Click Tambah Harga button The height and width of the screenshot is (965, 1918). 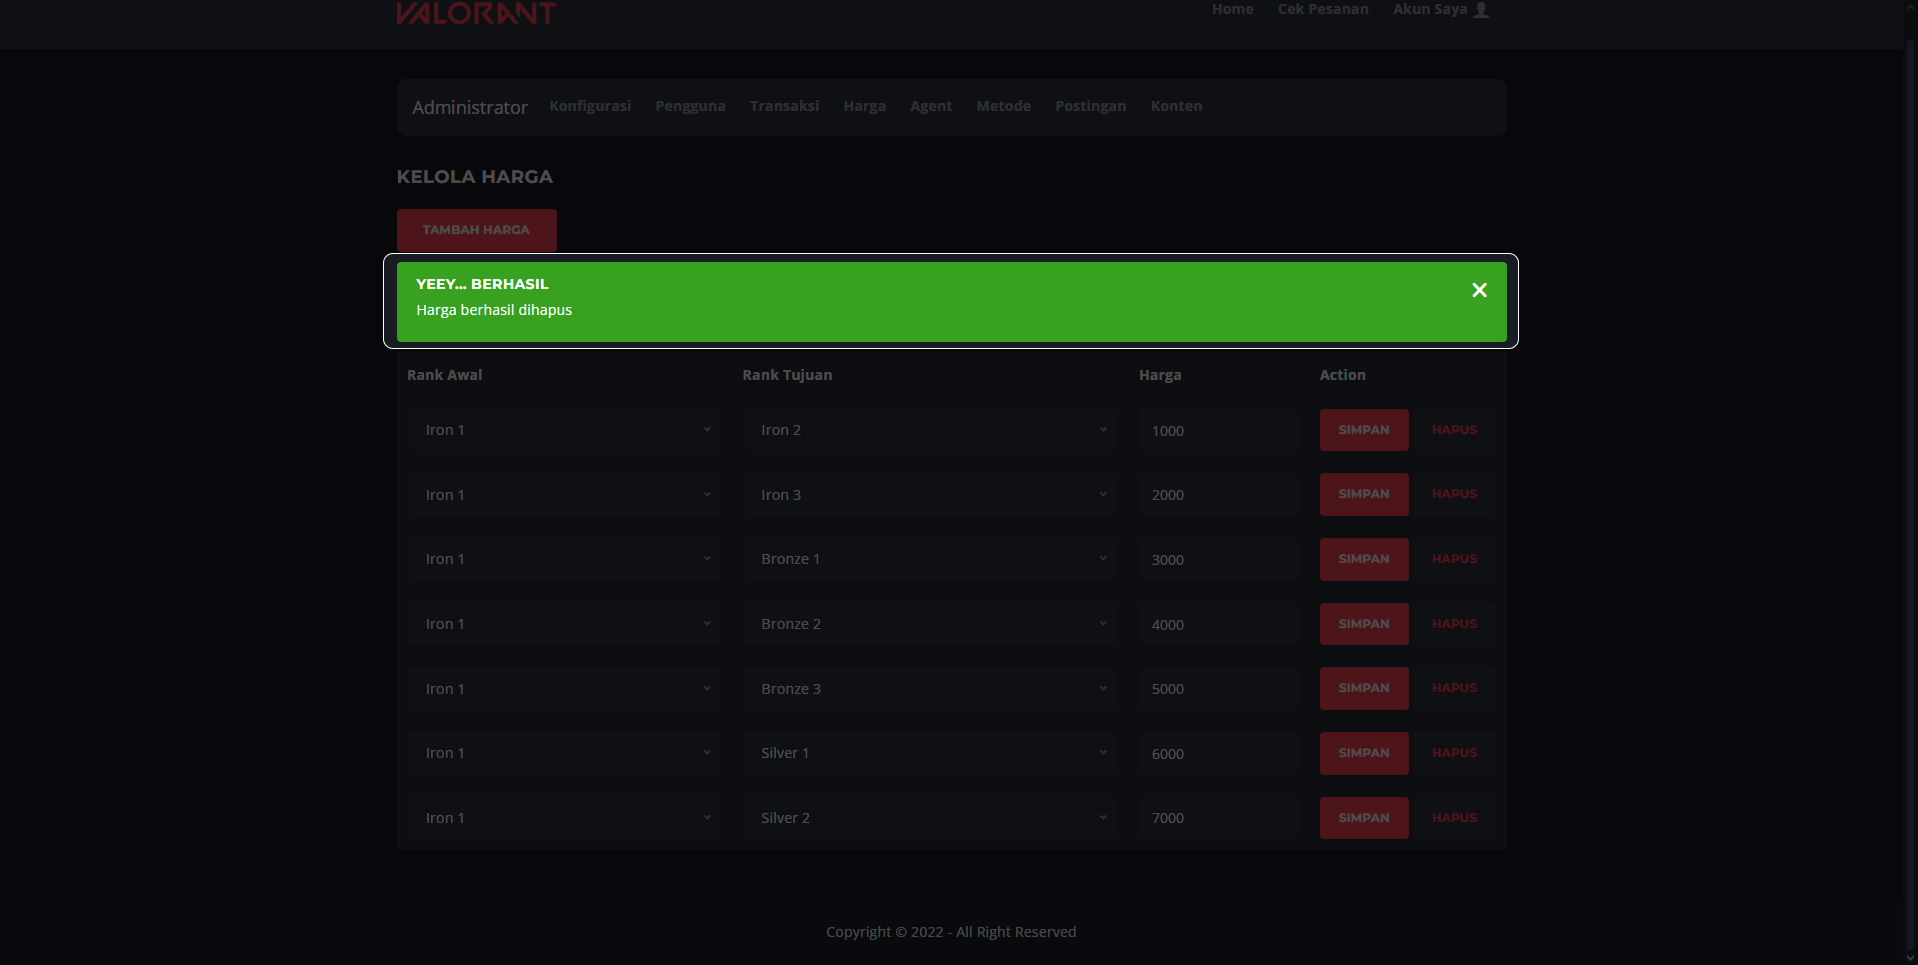pyautogui.click(x=476, y=230)
